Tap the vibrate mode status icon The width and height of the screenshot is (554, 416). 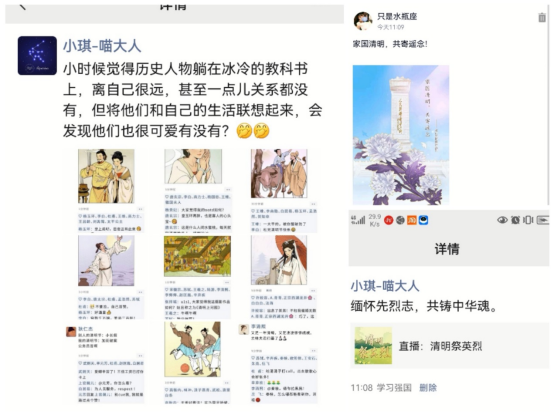point(528,220)
